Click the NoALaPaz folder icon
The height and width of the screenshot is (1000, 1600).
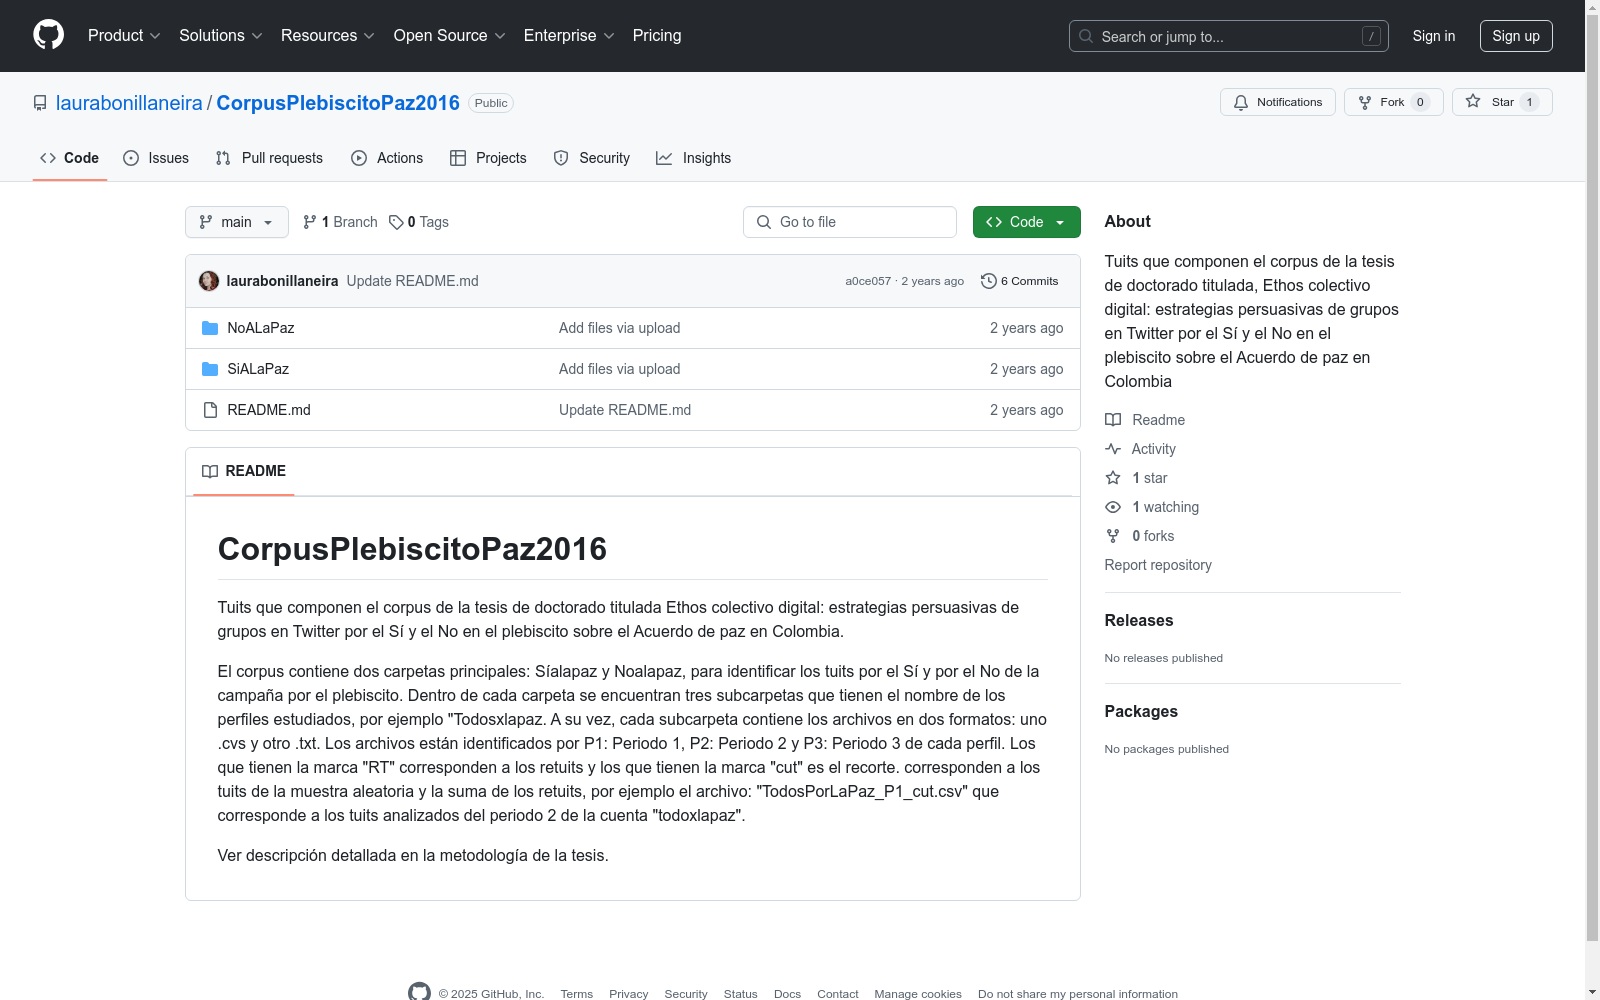[x=210, y=328]
